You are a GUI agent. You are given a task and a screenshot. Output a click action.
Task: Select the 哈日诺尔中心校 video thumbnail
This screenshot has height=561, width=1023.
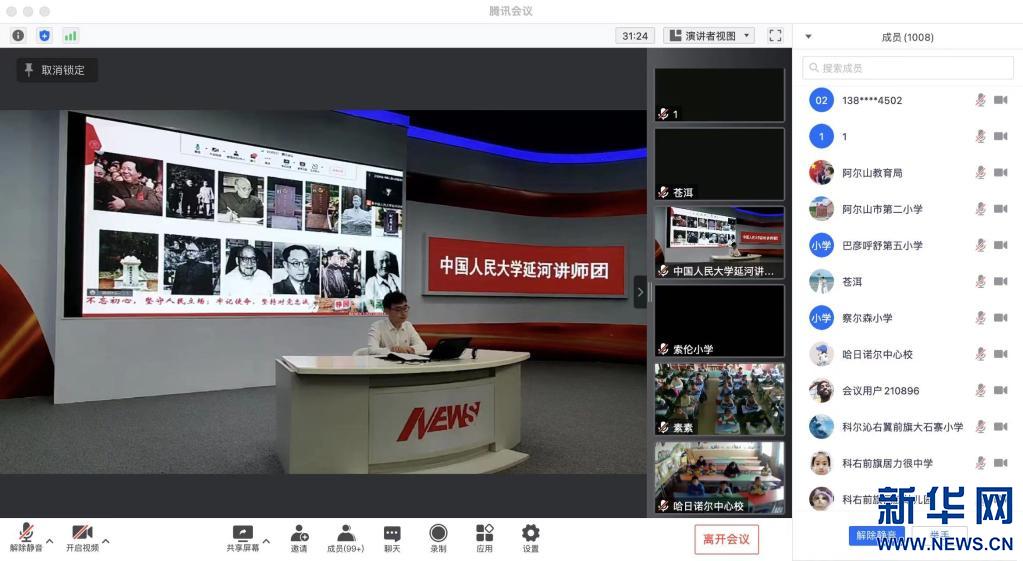tap(719, 477)
